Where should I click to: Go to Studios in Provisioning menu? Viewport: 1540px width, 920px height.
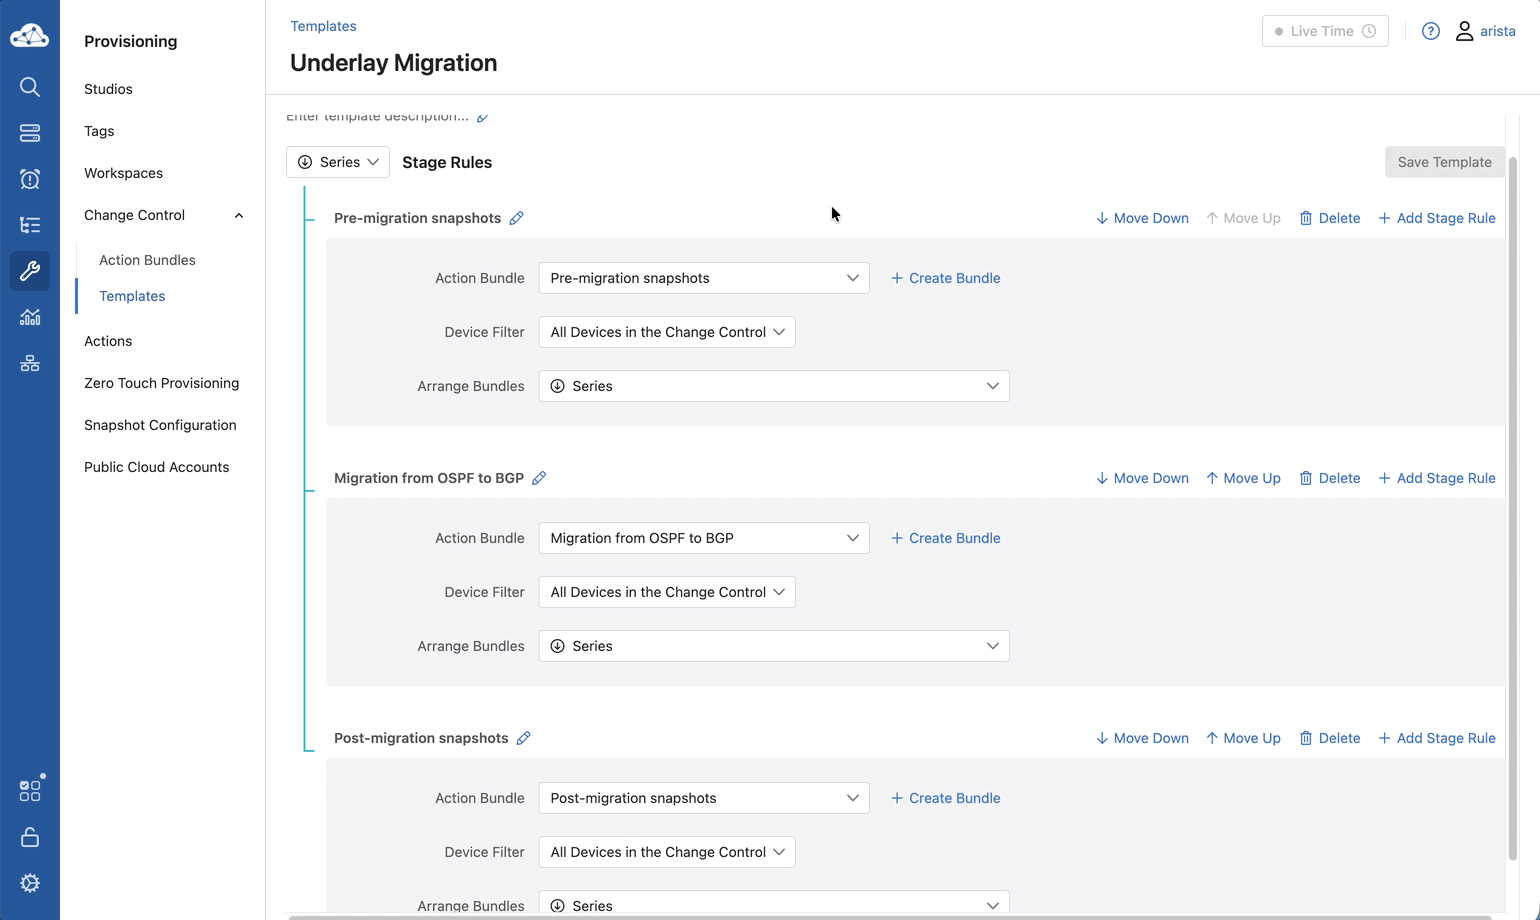click(x=108, y=89)
